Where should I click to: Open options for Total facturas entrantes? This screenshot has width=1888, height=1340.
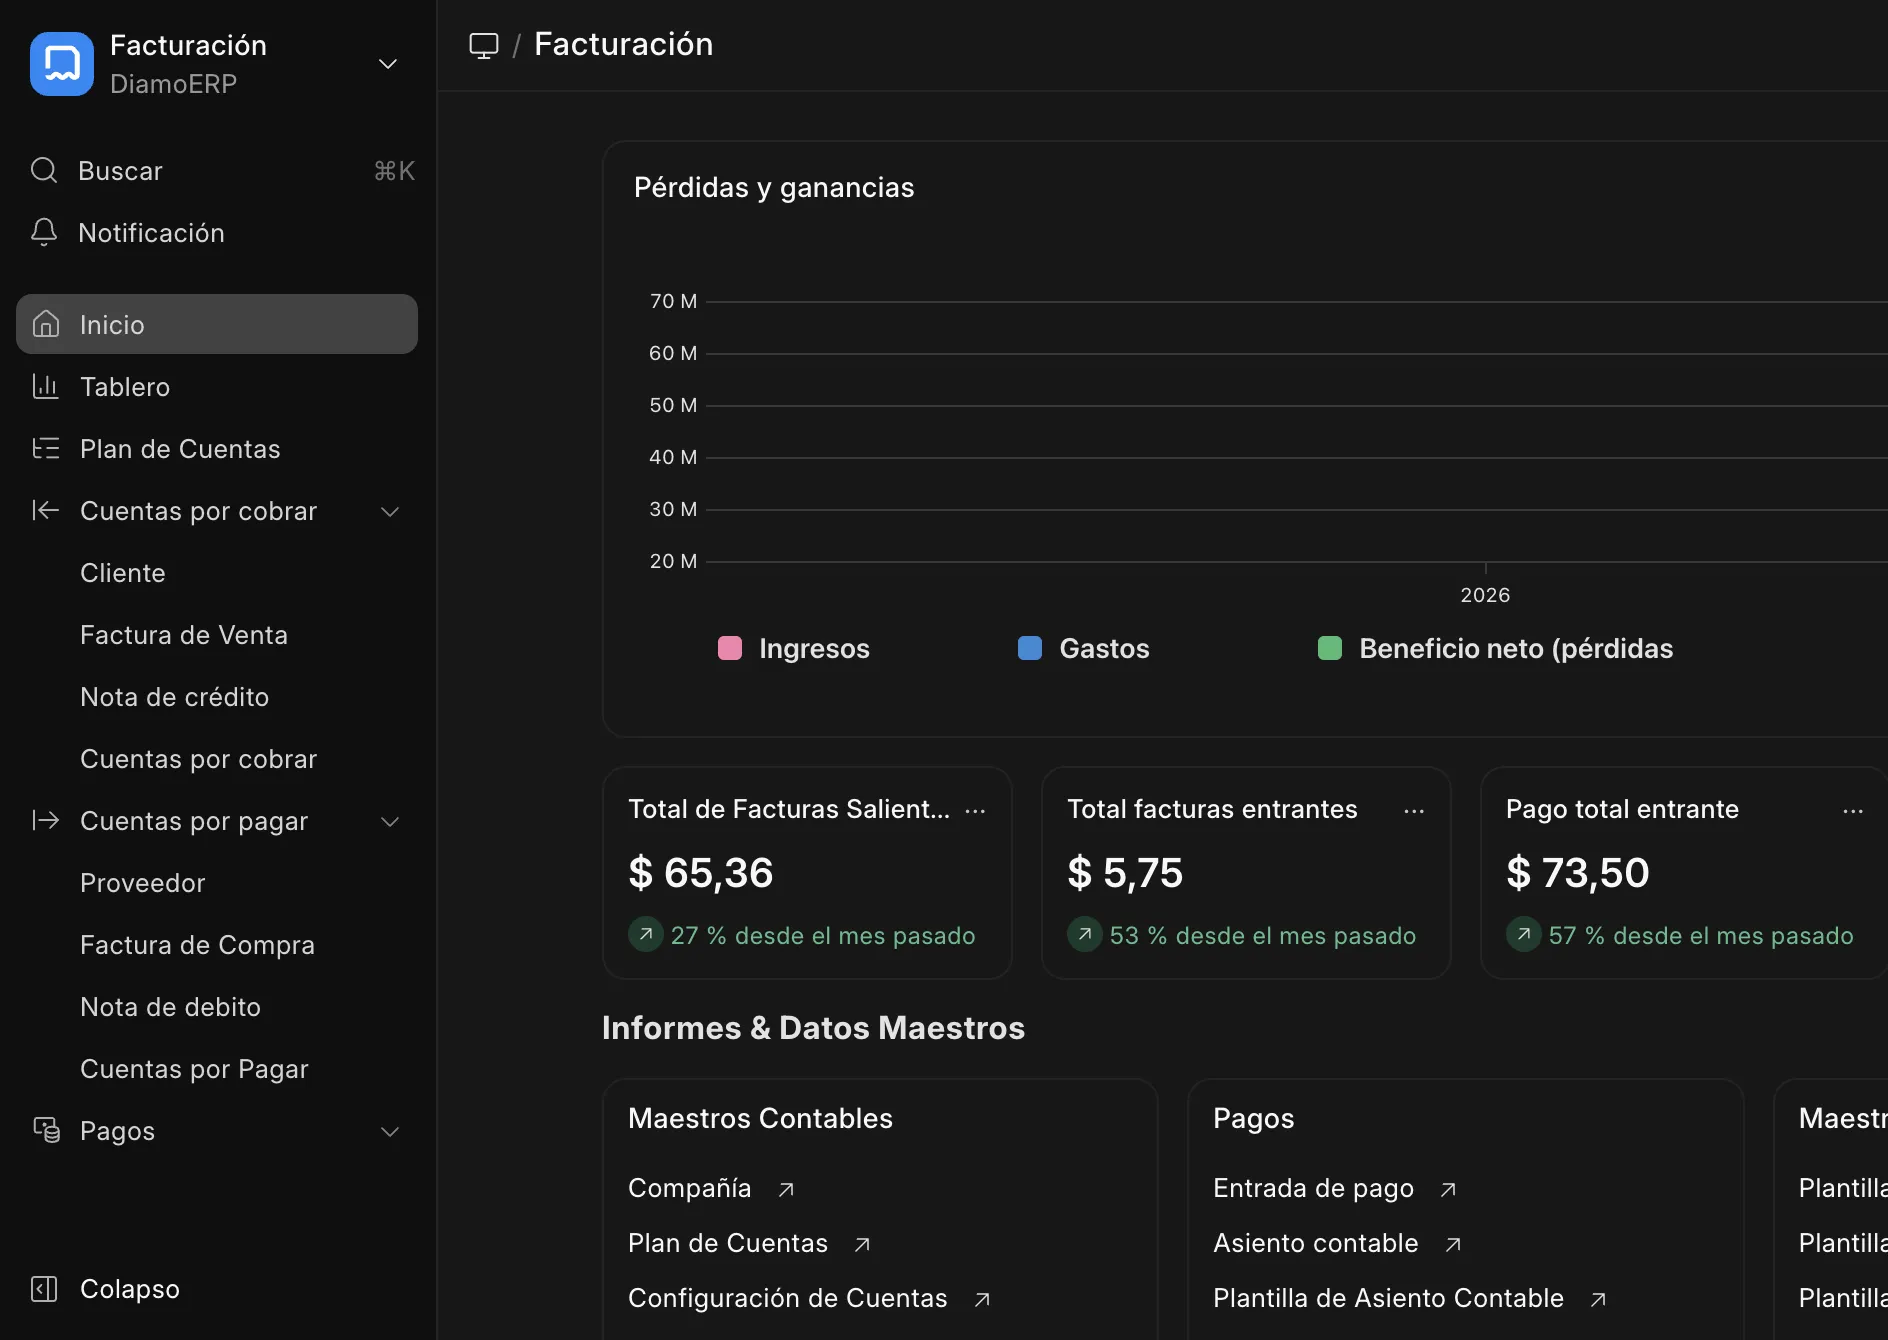[x=1414, y=811]
